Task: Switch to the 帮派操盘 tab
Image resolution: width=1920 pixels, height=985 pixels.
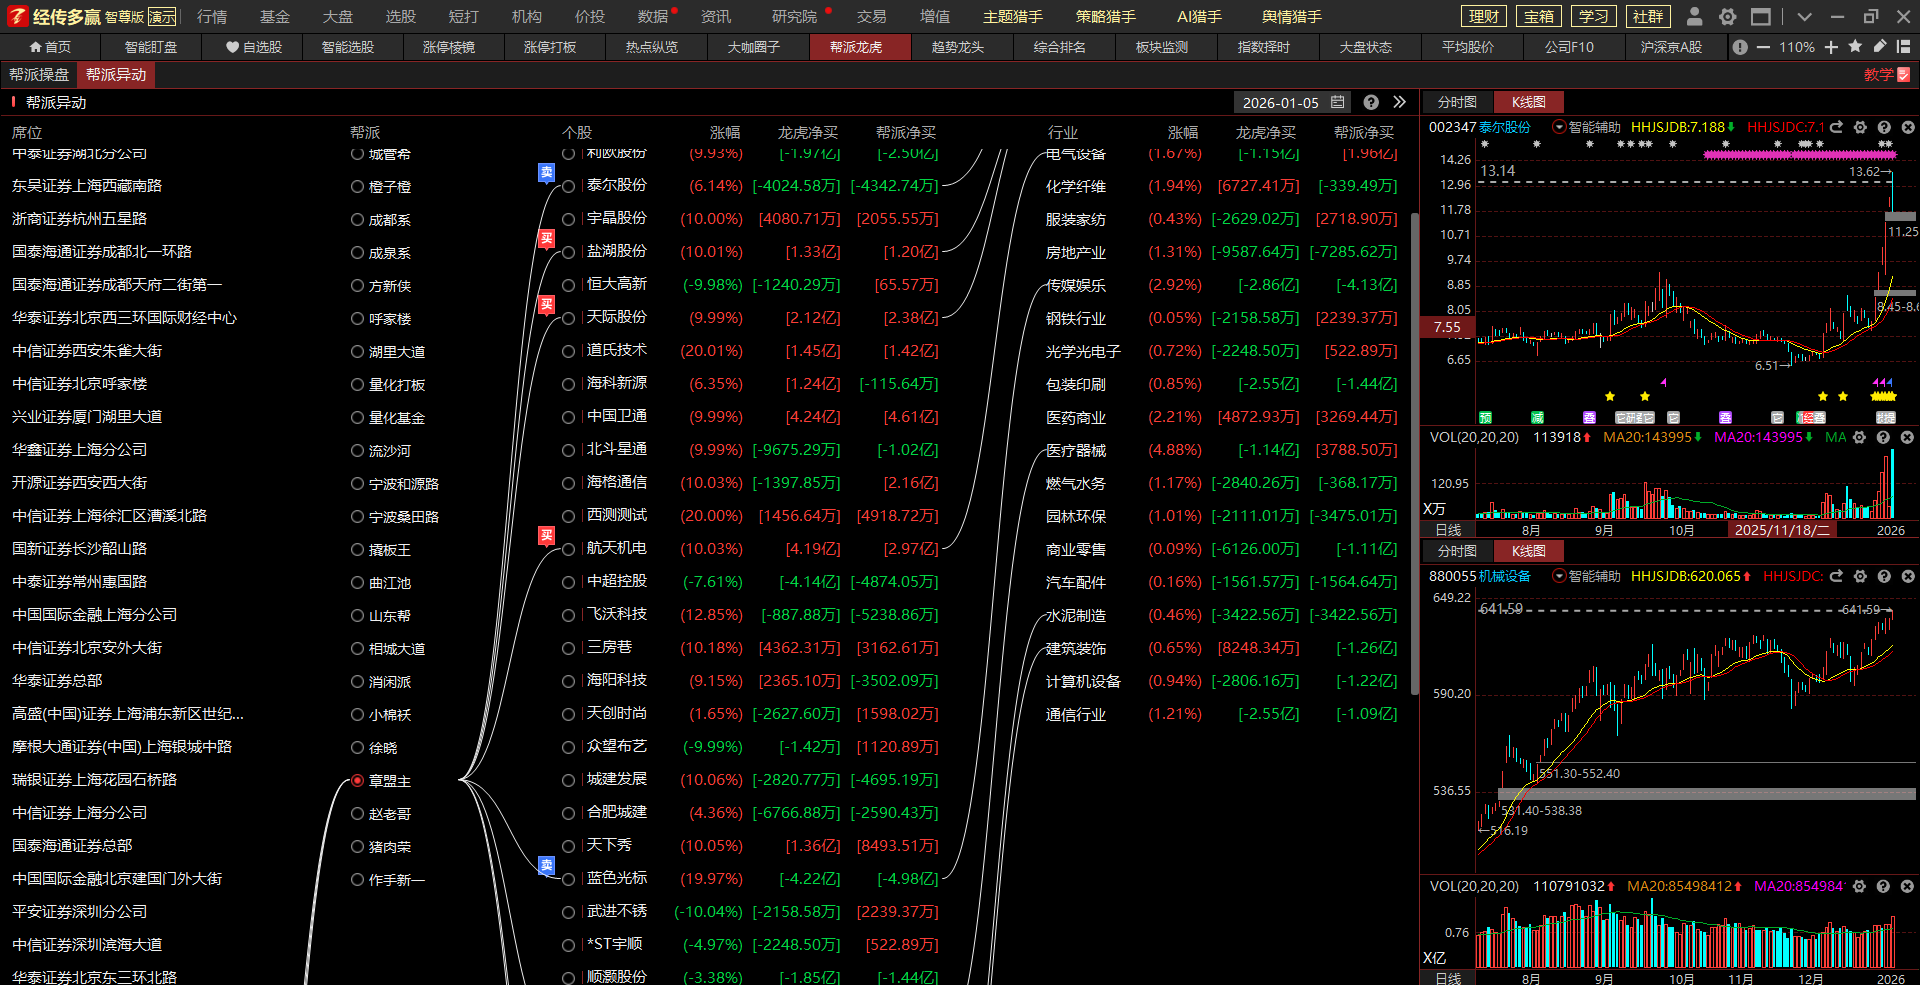Action: click(x=39, y=75)
